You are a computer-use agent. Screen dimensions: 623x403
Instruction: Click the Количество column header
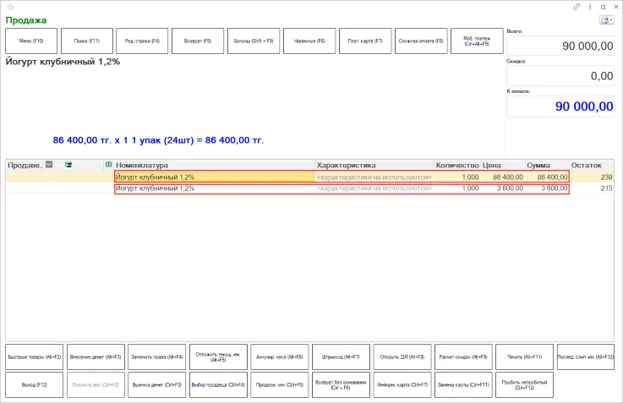tap(457, 165)
